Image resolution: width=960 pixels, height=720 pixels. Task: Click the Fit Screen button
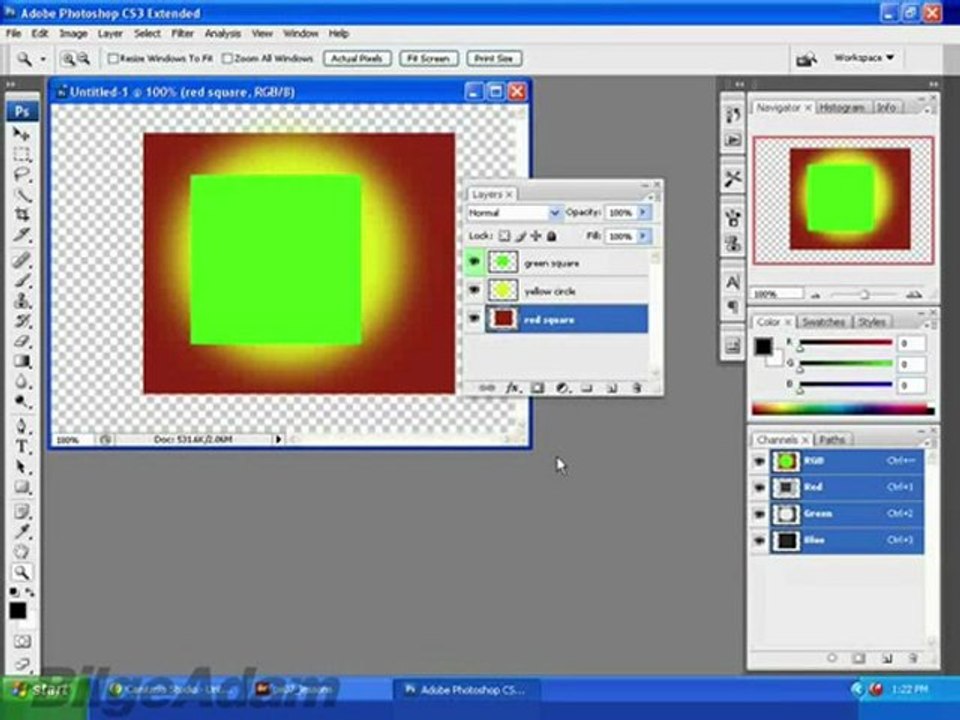[429, 58]
